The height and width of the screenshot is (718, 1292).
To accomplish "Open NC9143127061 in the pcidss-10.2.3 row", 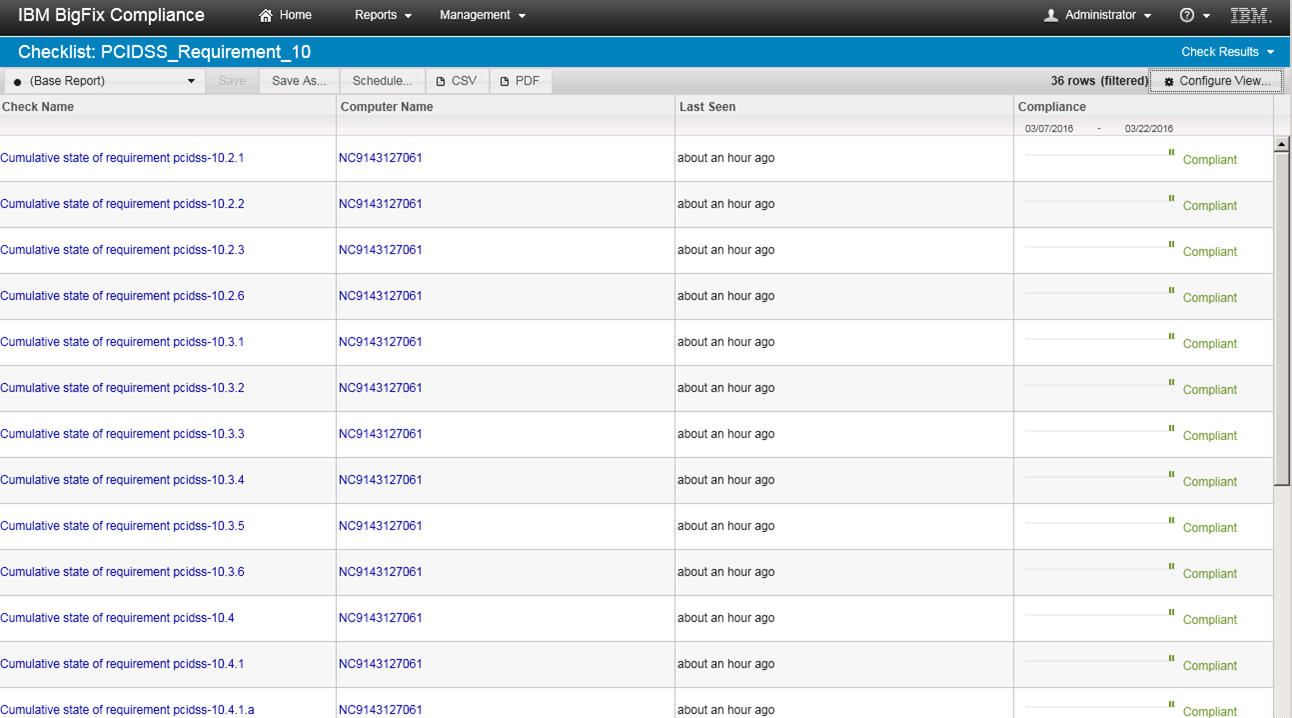I will [x=380, y=250].
